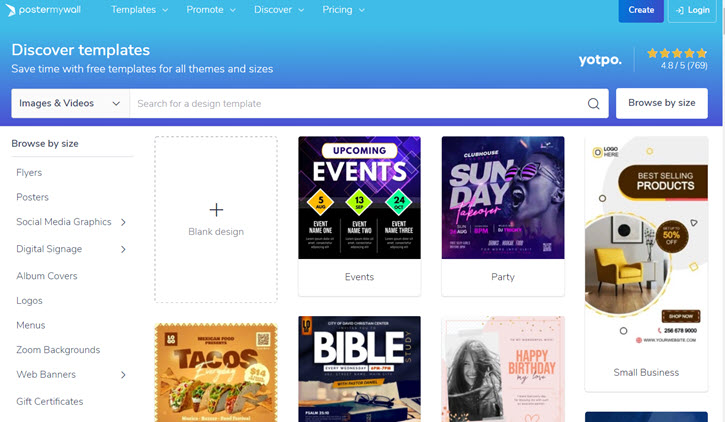Select Flyers in the sidebar
Viewport: 725px width, 422px height.
coord(29,173)
